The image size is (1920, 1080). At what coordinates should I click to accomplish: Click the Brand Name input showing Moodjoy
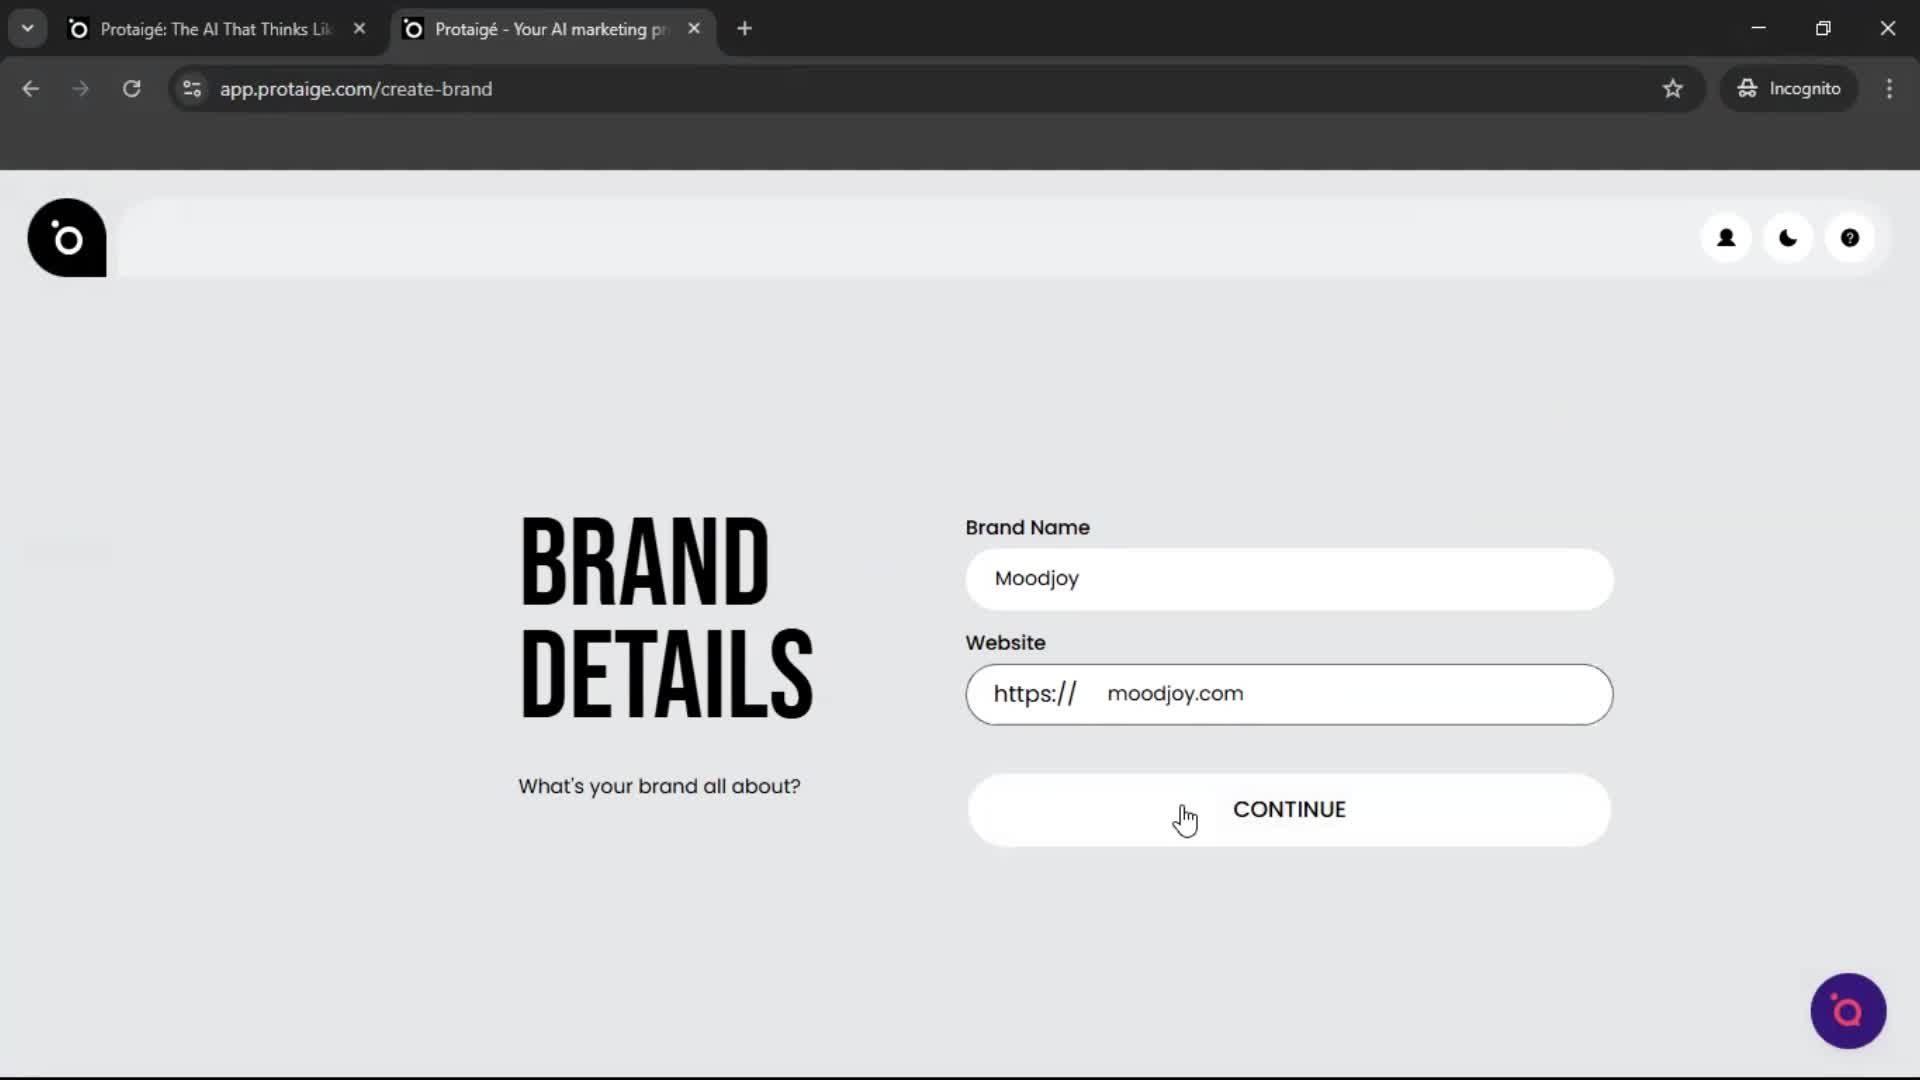coord(1287,579)
